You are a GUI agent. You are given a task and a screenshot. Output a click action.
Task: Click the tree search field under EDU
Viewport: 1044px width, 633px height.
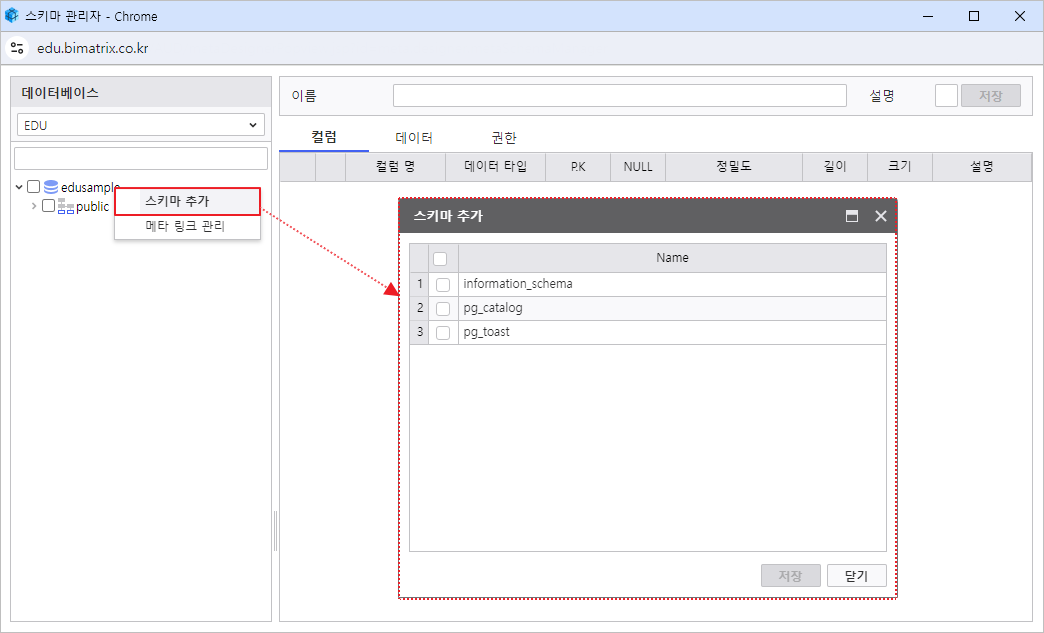(141, 158)
